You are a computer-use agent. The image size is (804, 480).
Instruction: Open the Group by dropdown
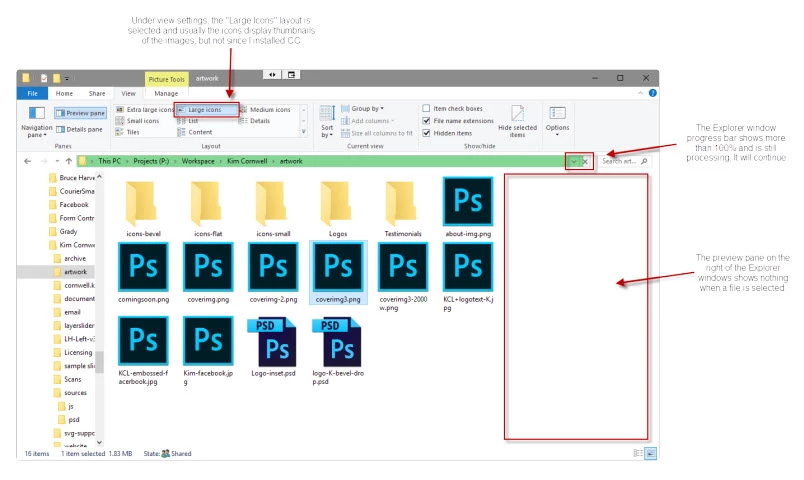(363, 108)
